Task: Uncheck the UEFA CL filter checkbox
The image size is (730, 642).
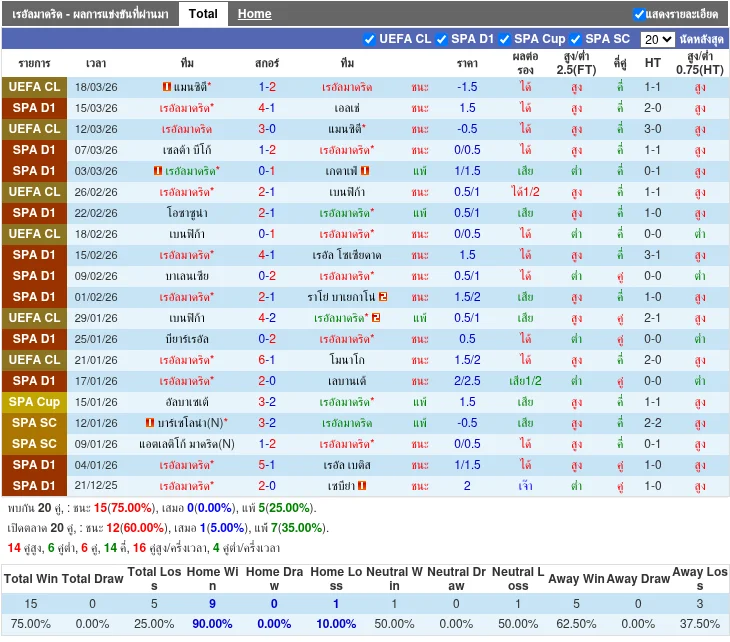Action: tap(369, 39)
